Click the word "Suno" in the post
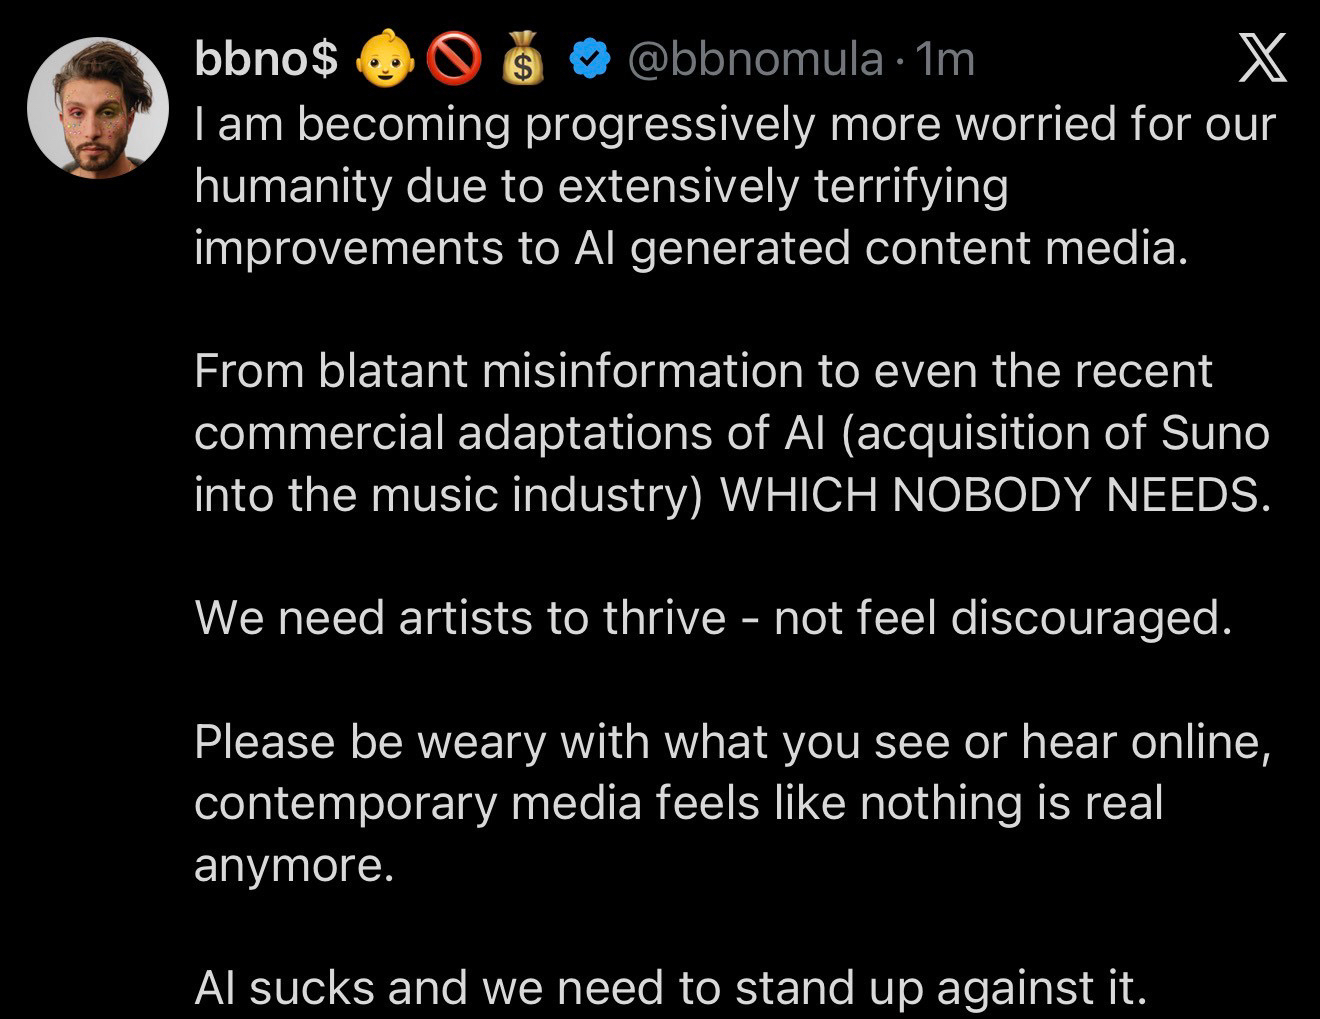This screenshot has width=1320, height=1019. pos(1215,433)
